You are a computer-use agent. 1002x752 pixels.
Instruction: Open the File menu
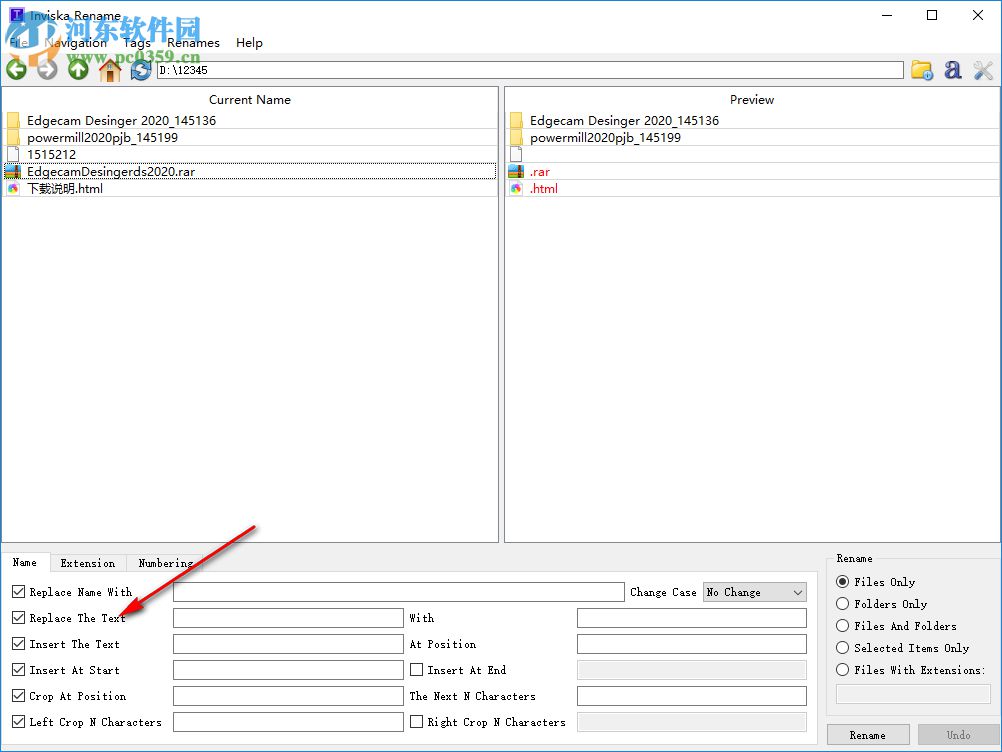(19, 43)
